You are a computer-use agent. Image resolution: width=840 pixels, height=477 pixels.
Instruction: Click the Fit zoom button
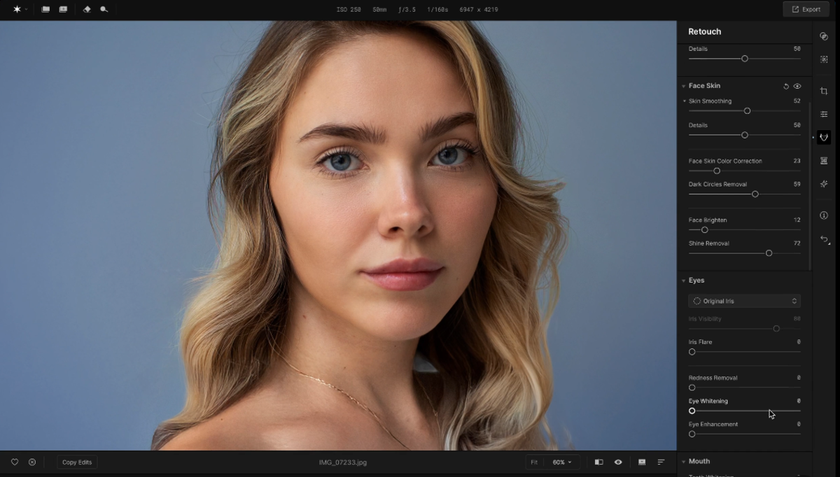pos(534,462)
